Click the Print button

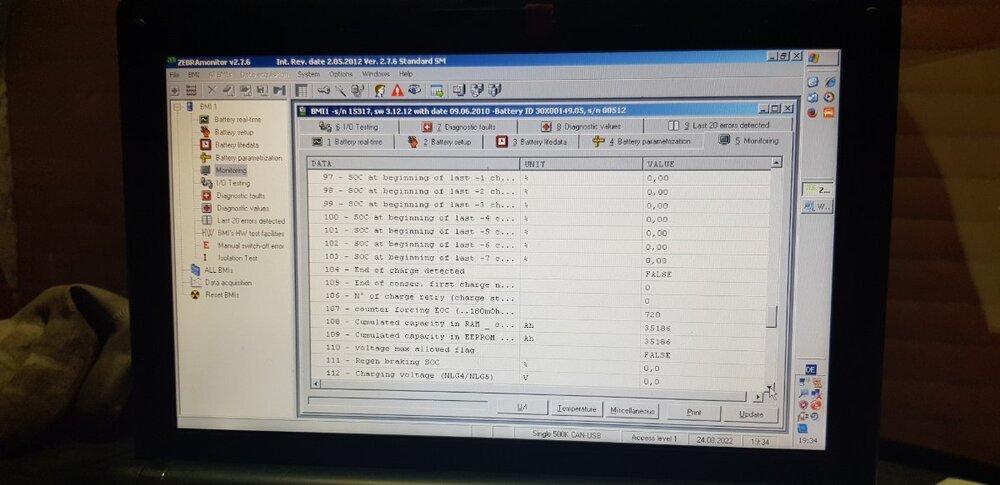pyautogui.click(x=694, y=413)
